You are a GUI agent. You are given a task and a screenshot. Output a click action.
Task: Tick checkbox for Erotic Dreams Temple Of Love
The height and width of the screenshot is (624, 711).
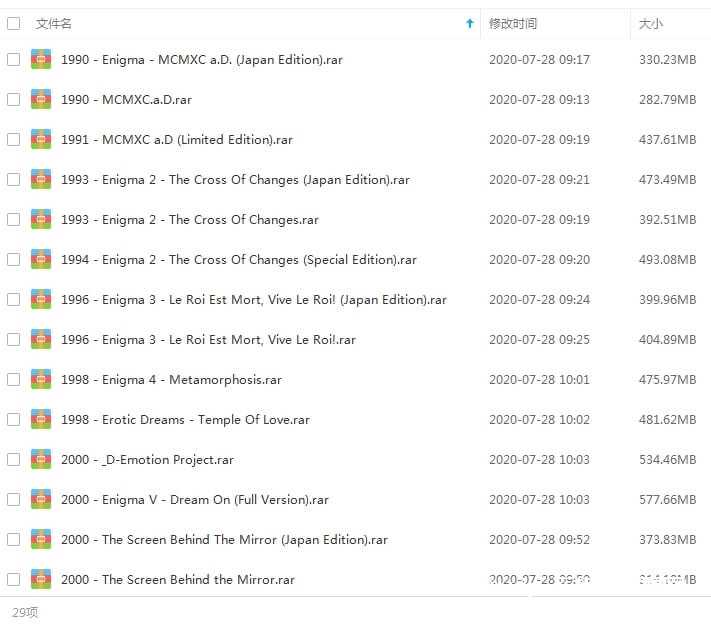[x=14, y=419]
